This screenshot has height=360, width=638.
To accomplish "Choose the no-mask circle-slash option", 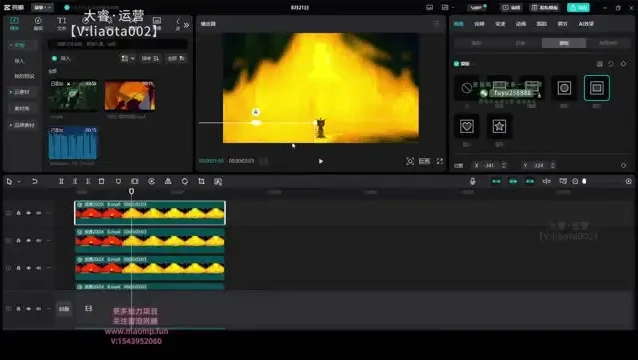I will pyautogui.click(x=467, y=88).
